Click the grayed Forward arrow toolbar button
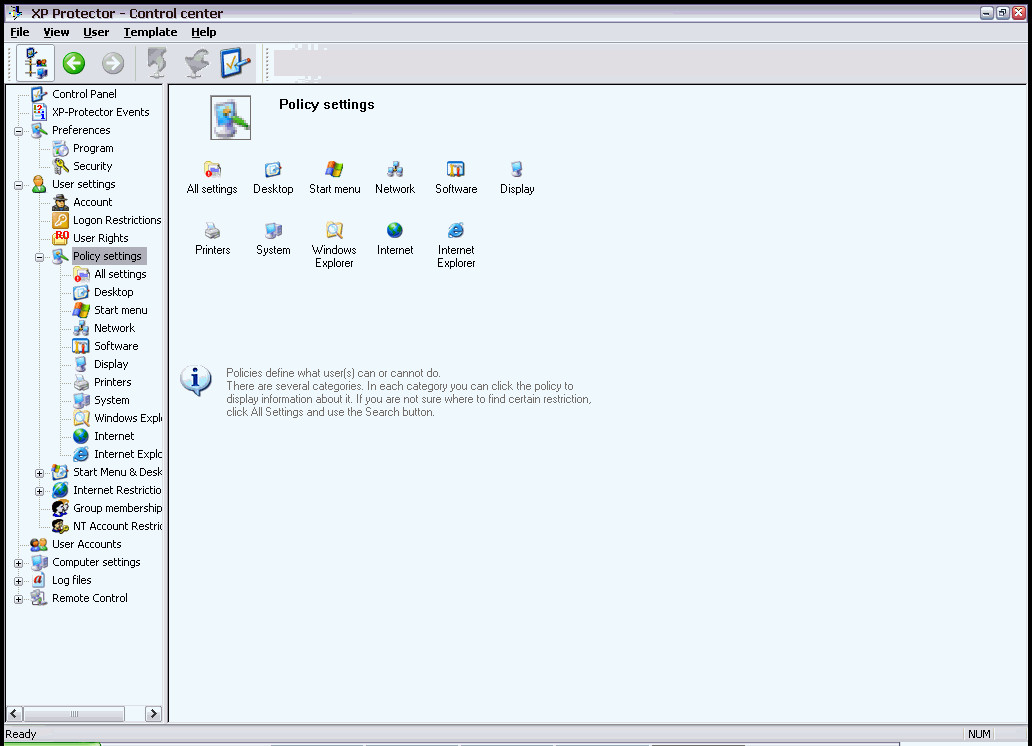The height and width of the screenshot is (746, 1032). click(113, 63)
